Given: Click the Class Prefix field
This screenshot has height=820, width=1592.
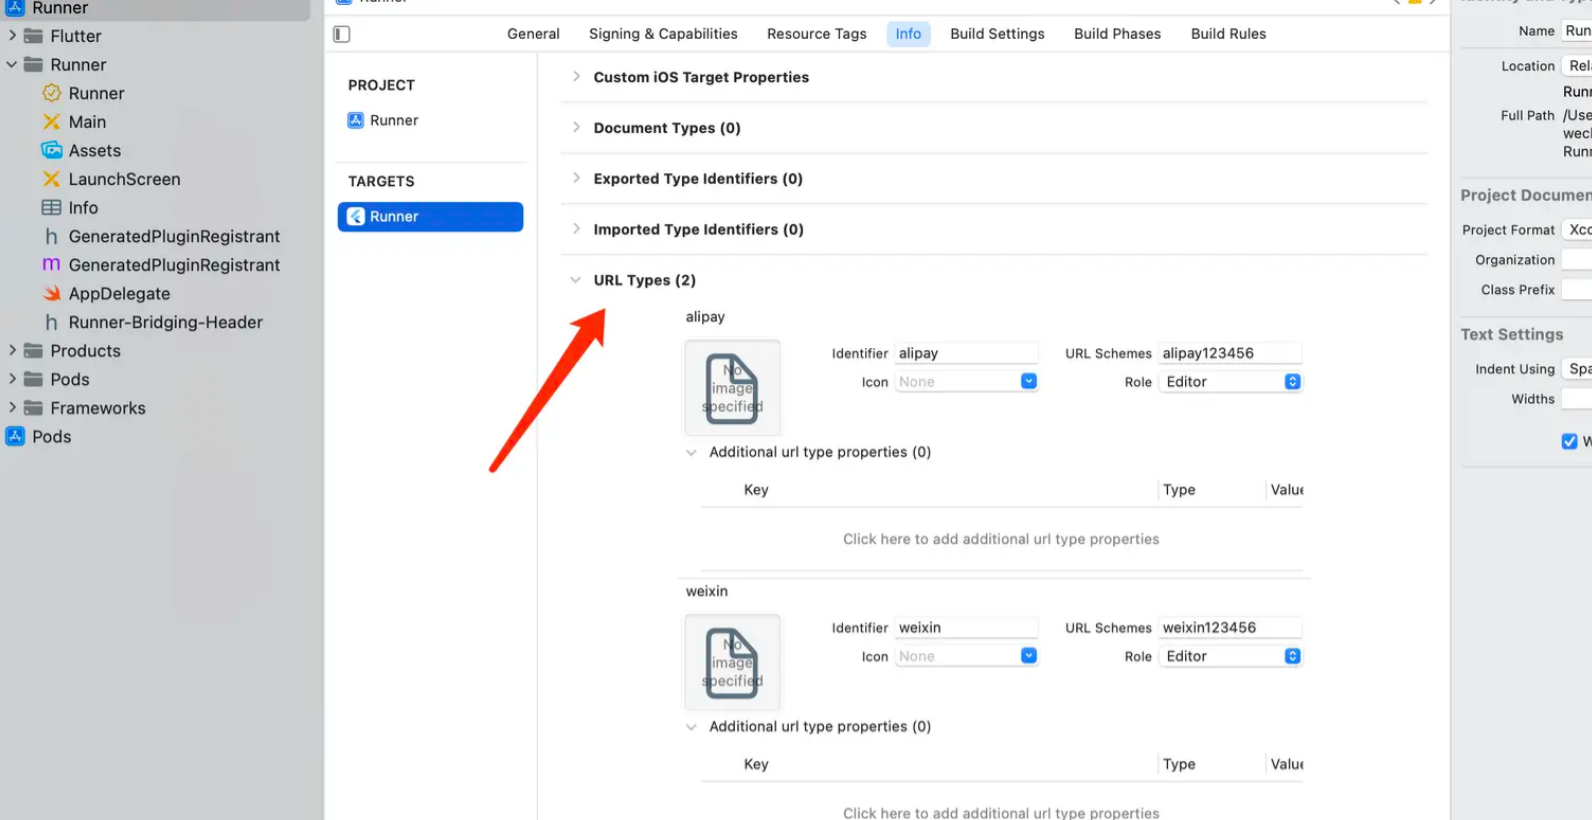Looking at the screenshot, I should (1577, 290).
